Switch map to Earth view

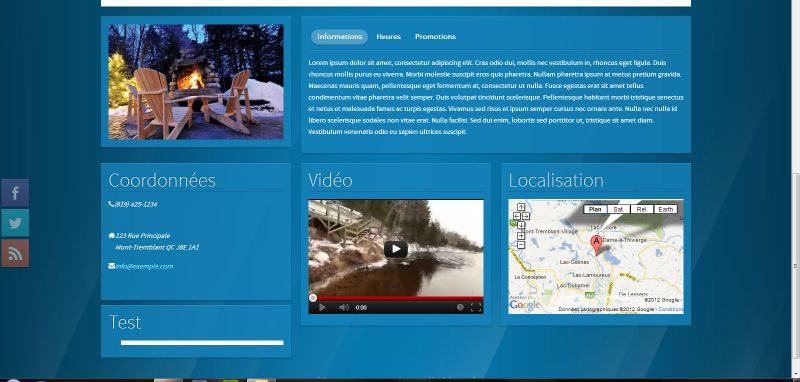[665, 209]
